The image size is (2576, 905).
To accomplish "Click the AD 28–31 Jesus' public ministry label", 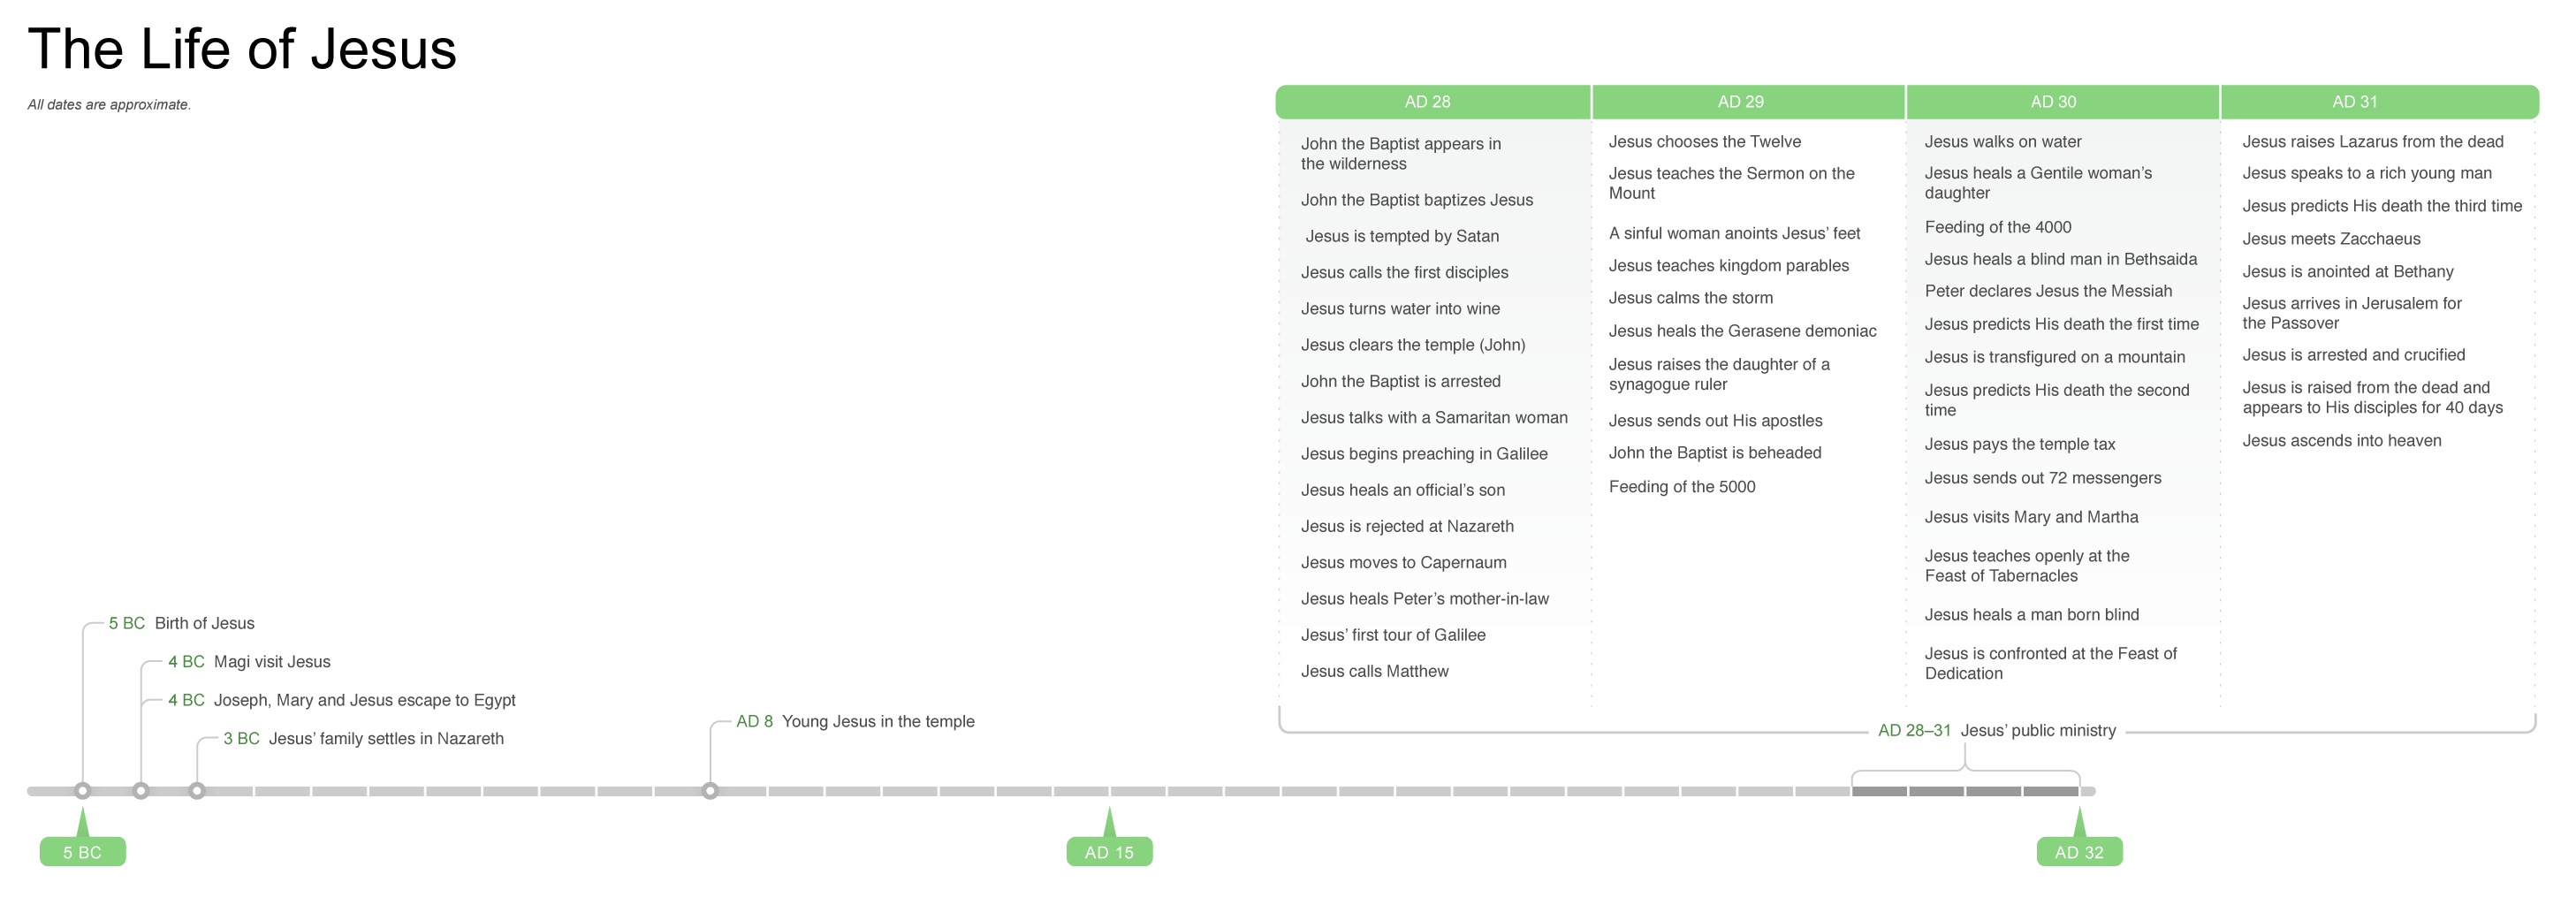I will click(x=1996, y=730).
